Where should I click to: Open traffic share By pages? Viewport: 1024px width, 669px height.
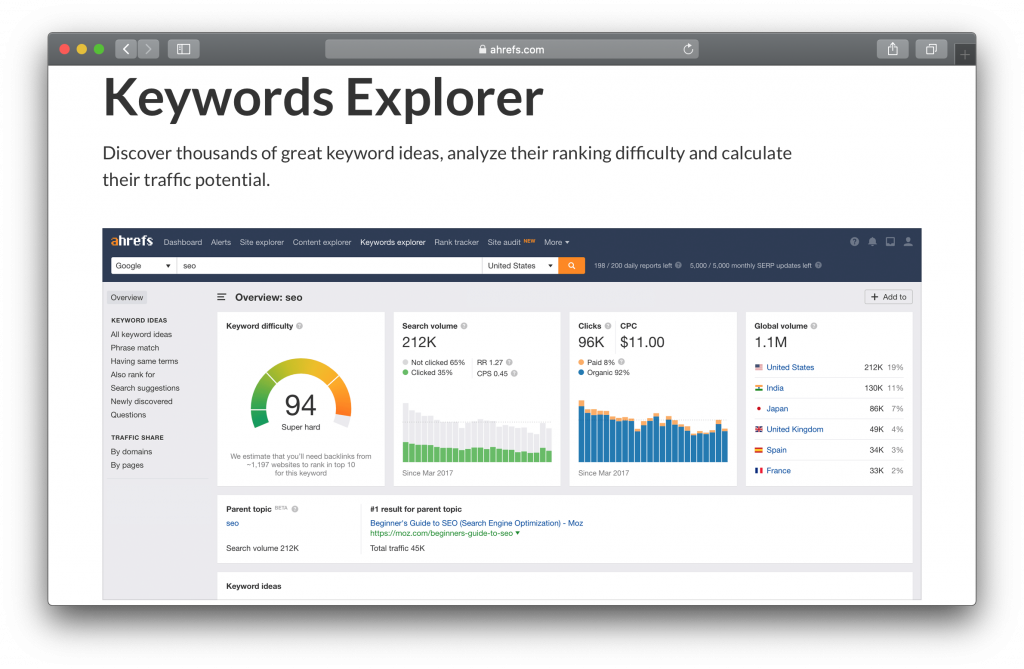[x=127, y=465]
